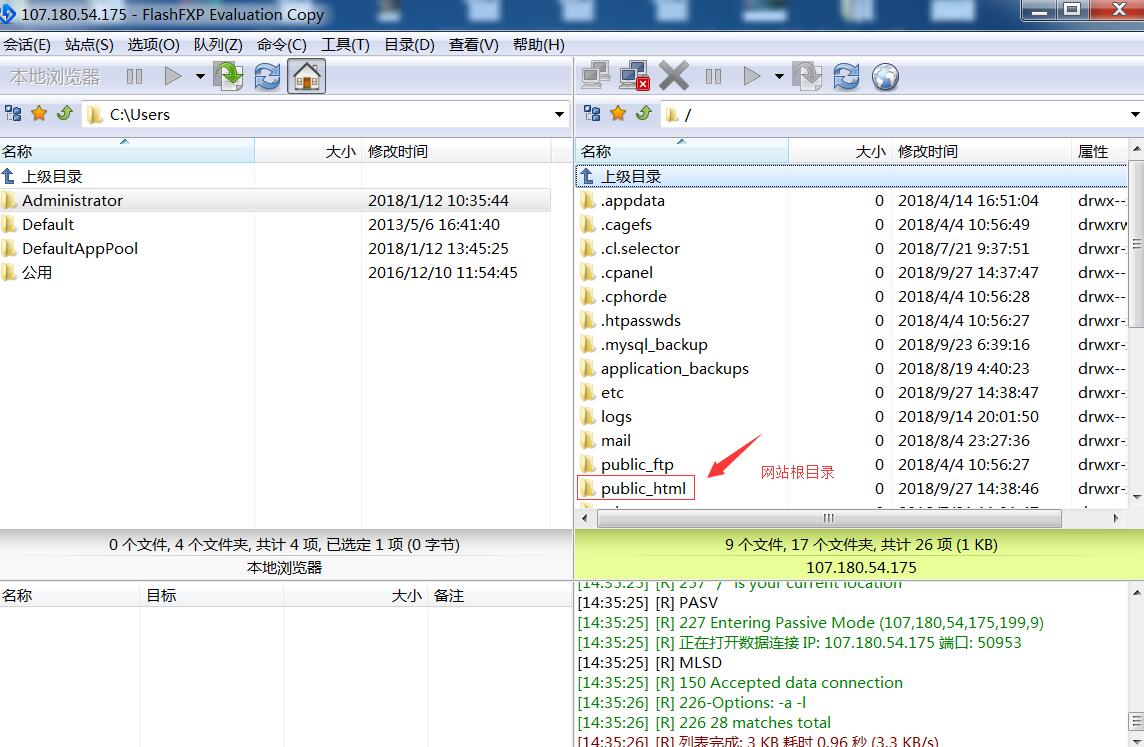Refresh the local browser pane listing
The height and width of the screenshot is (747, 1144).
click(267, 77)
